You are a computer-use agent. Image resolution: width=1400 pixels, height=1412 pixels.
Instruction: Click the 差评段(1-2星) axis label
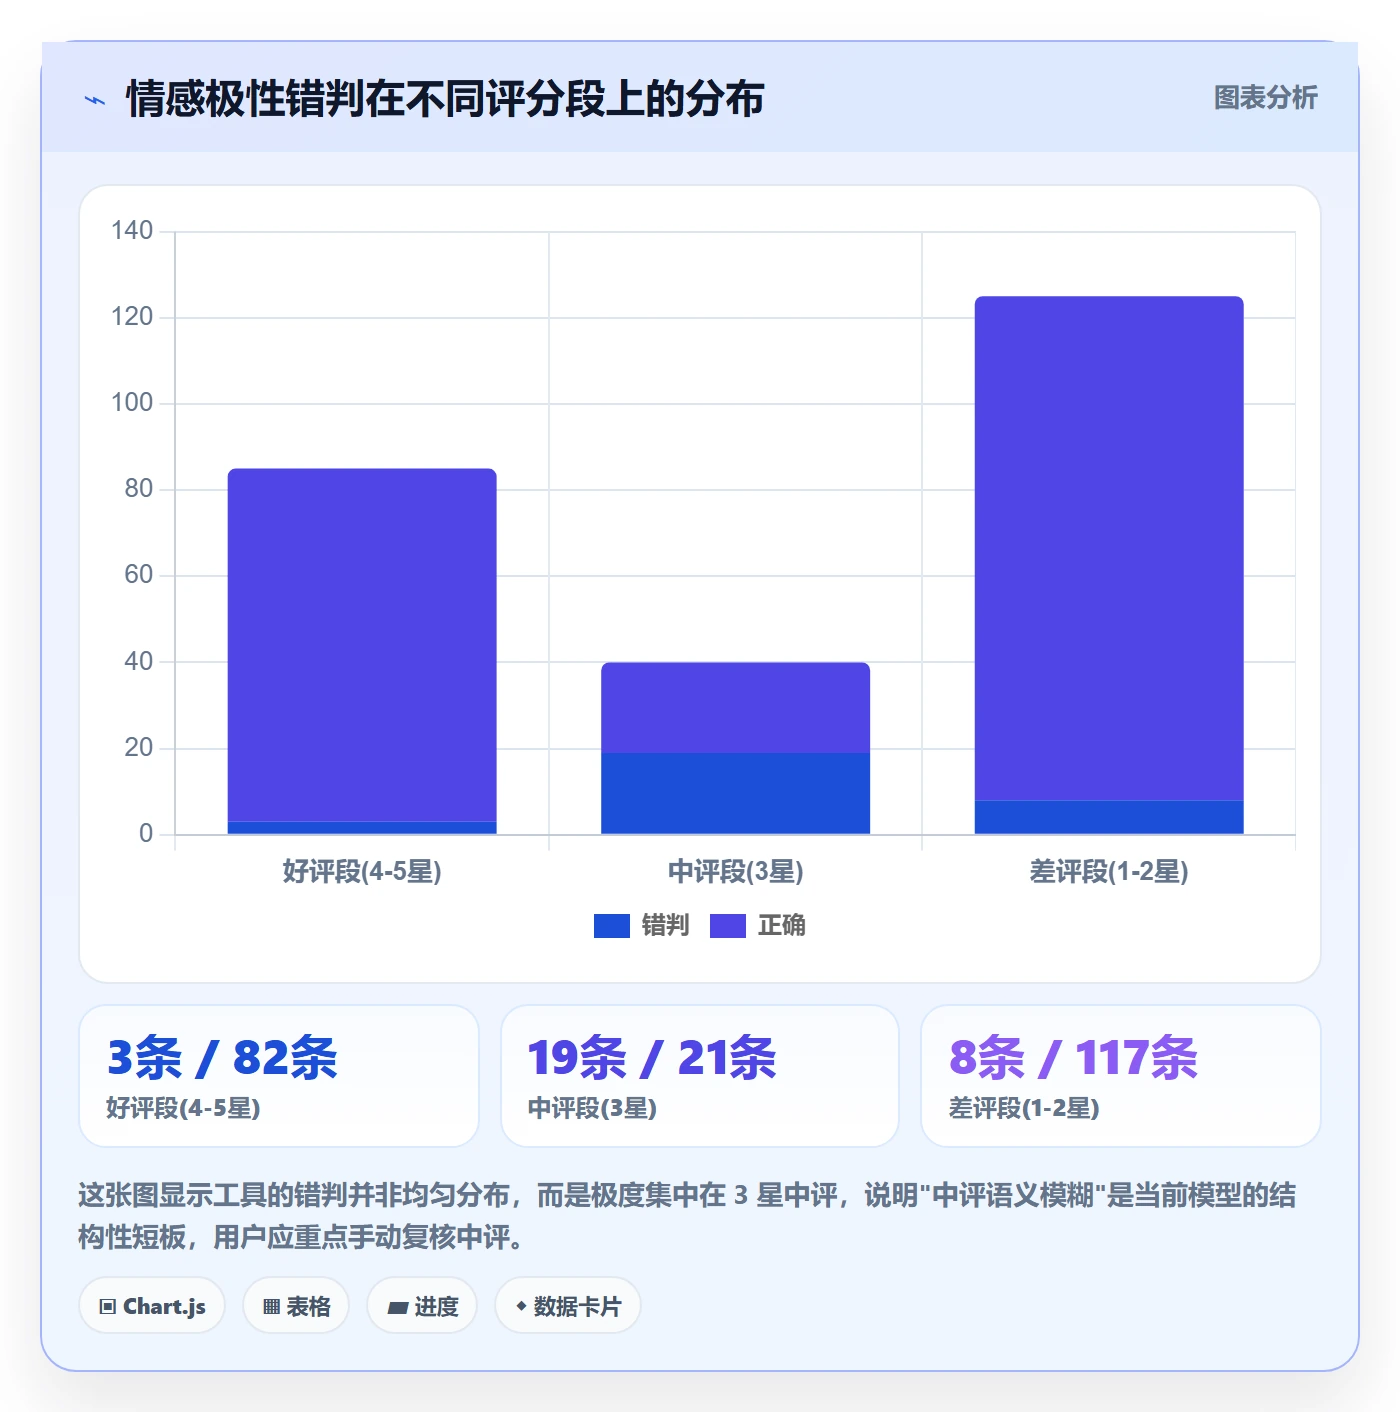[x=1109, y=872]
